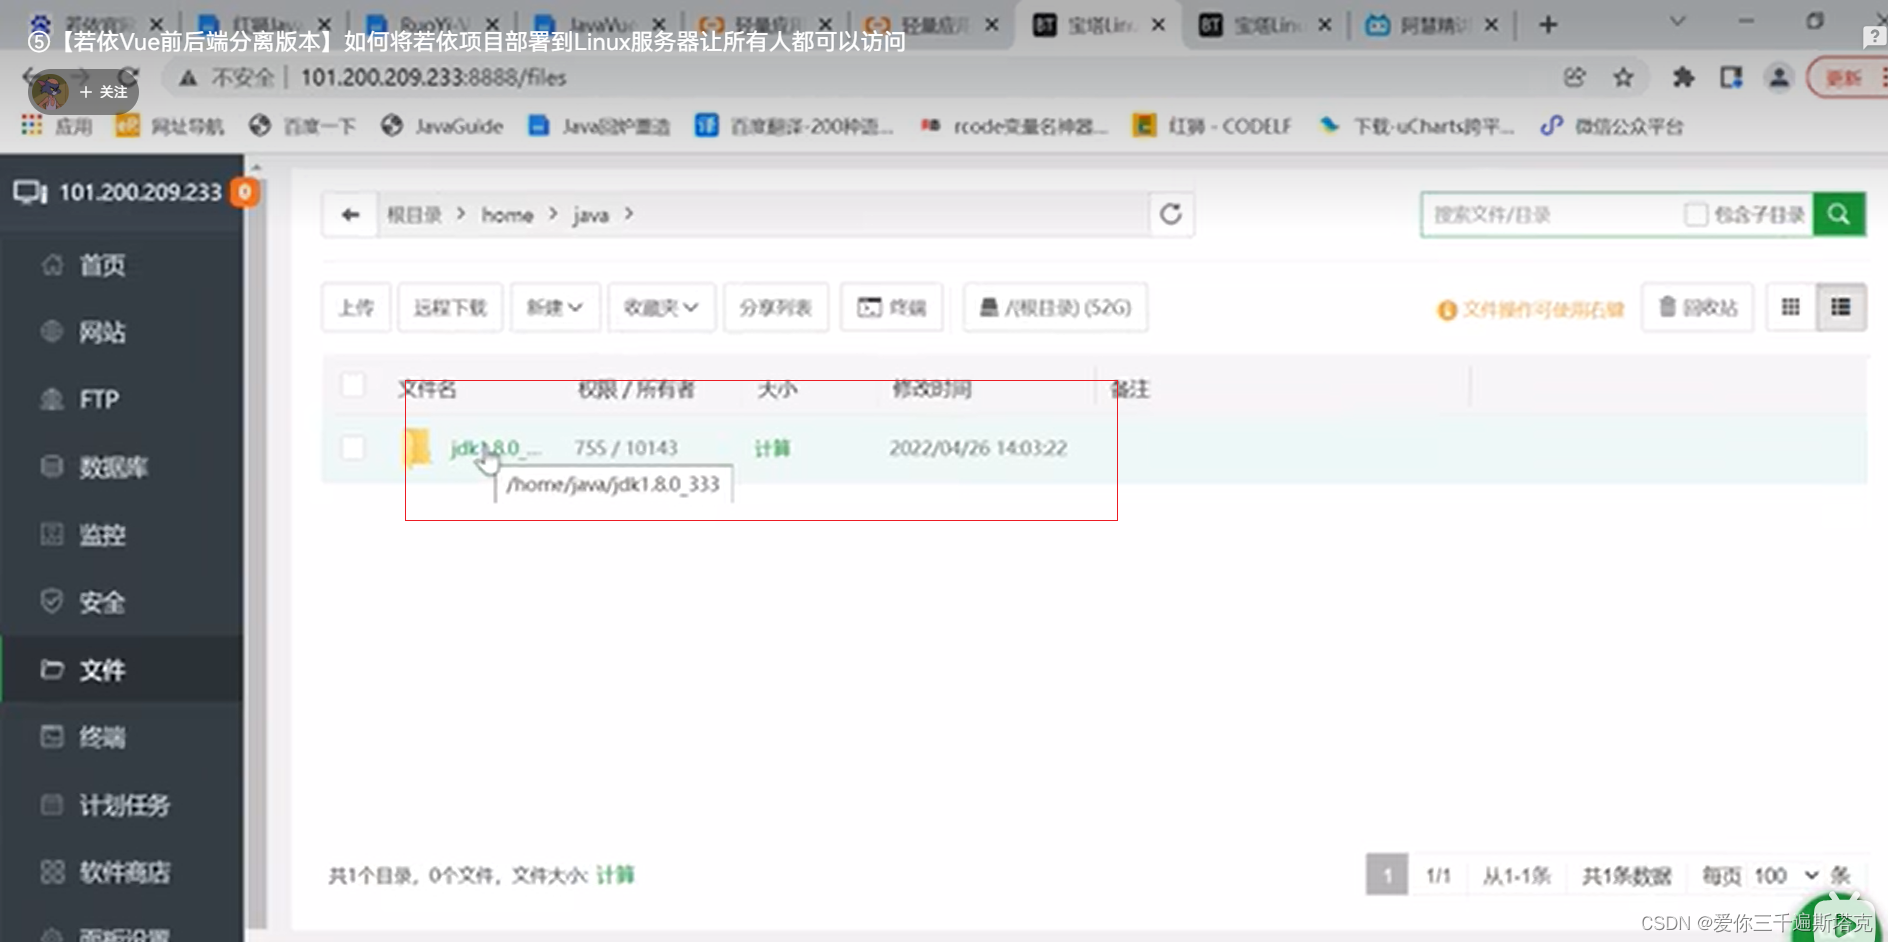The height and width of the screenshot is (942, 1888).
Task: Switch to list view of files
Action: 1840,307
